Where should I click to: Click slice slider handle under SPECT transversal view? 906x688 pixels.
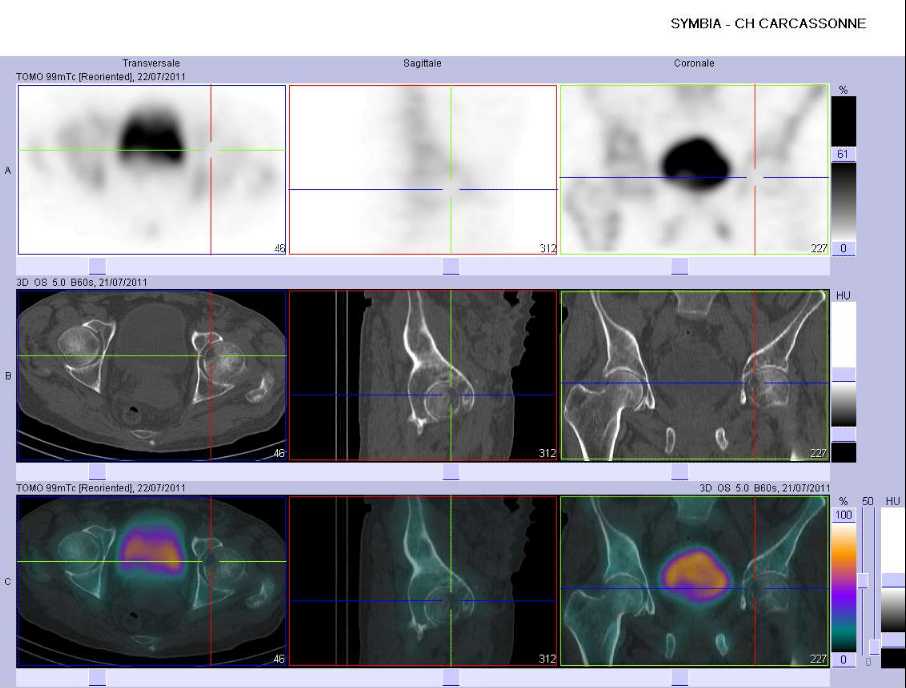pyautogui.click(x=98, y=266)
